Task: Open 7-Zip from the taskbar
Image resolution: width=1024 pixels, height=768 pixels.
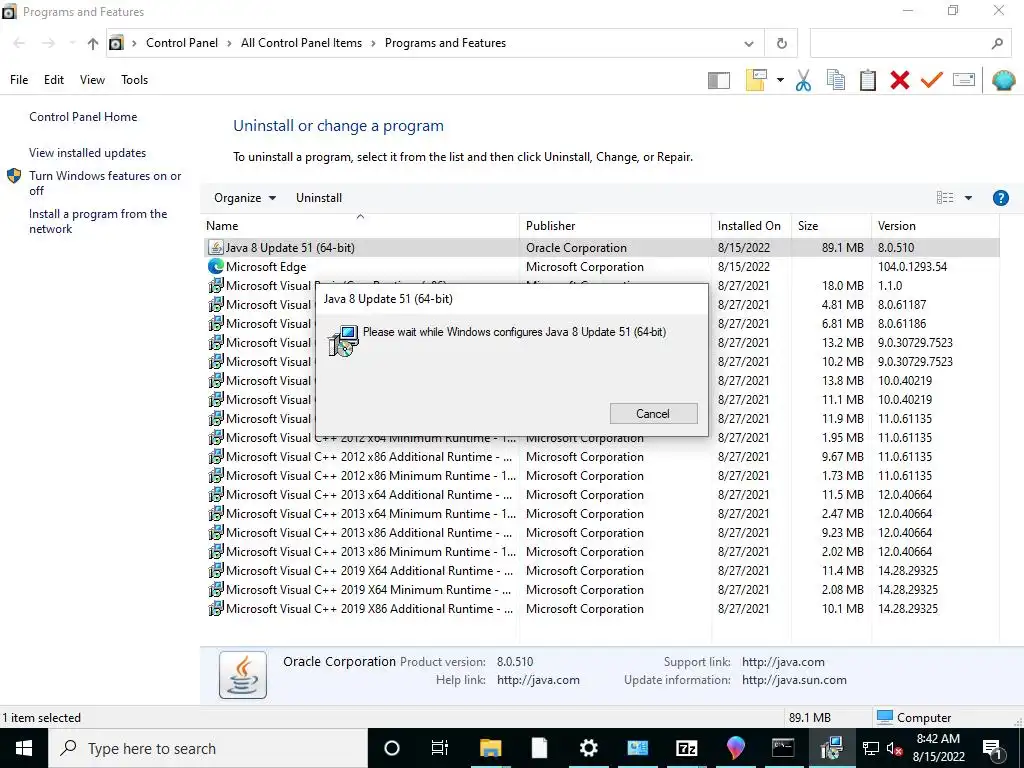Action: [x=686, y=748]
